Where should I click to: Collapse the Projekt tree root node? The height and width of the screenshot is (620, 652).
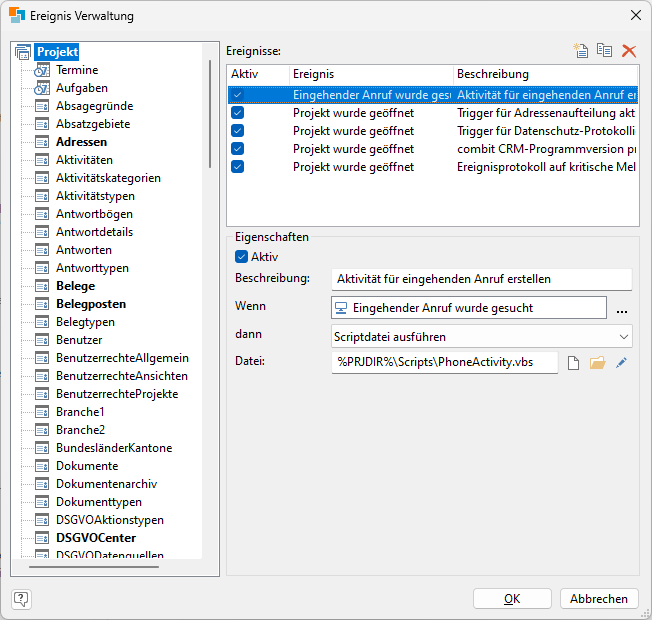pos(23,52)
